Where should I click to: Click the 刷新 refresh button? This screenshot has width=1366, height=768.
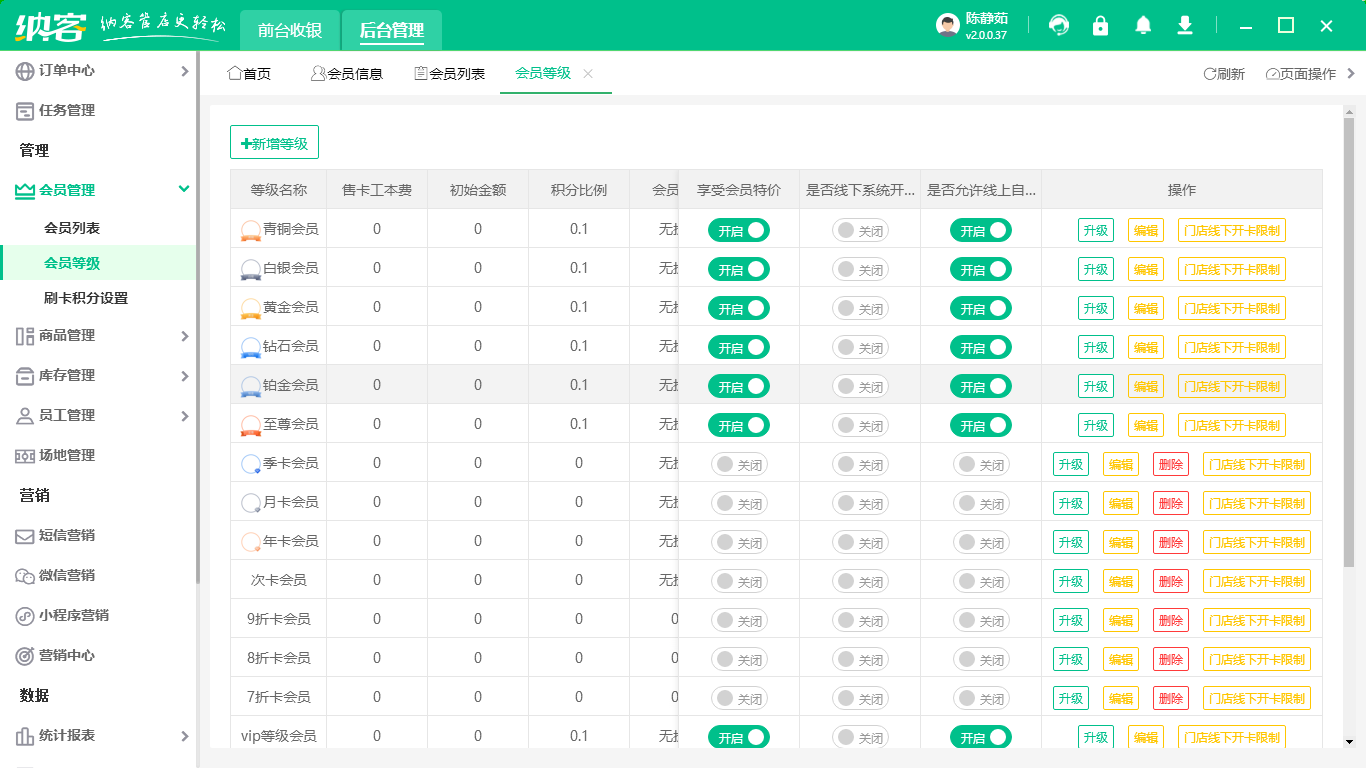pos(1224,74)
